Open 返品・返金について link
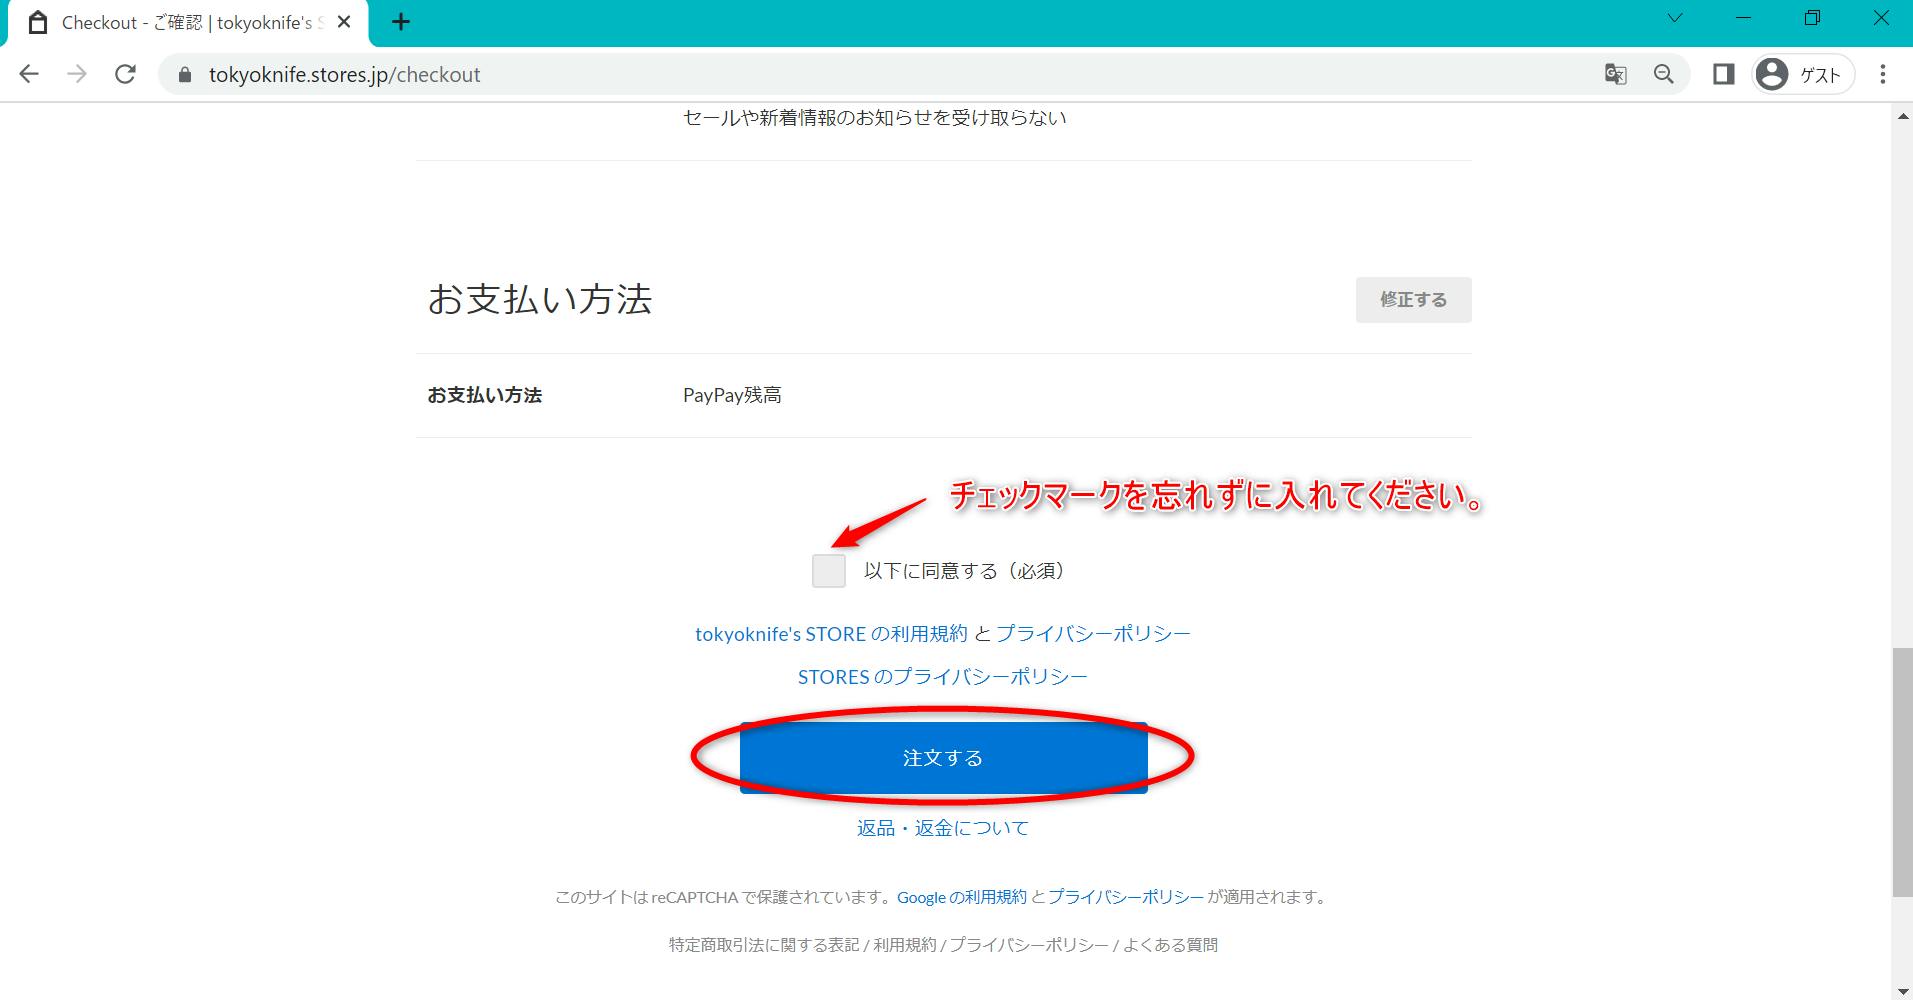The image size is (1913, 1000). (942, 828)
